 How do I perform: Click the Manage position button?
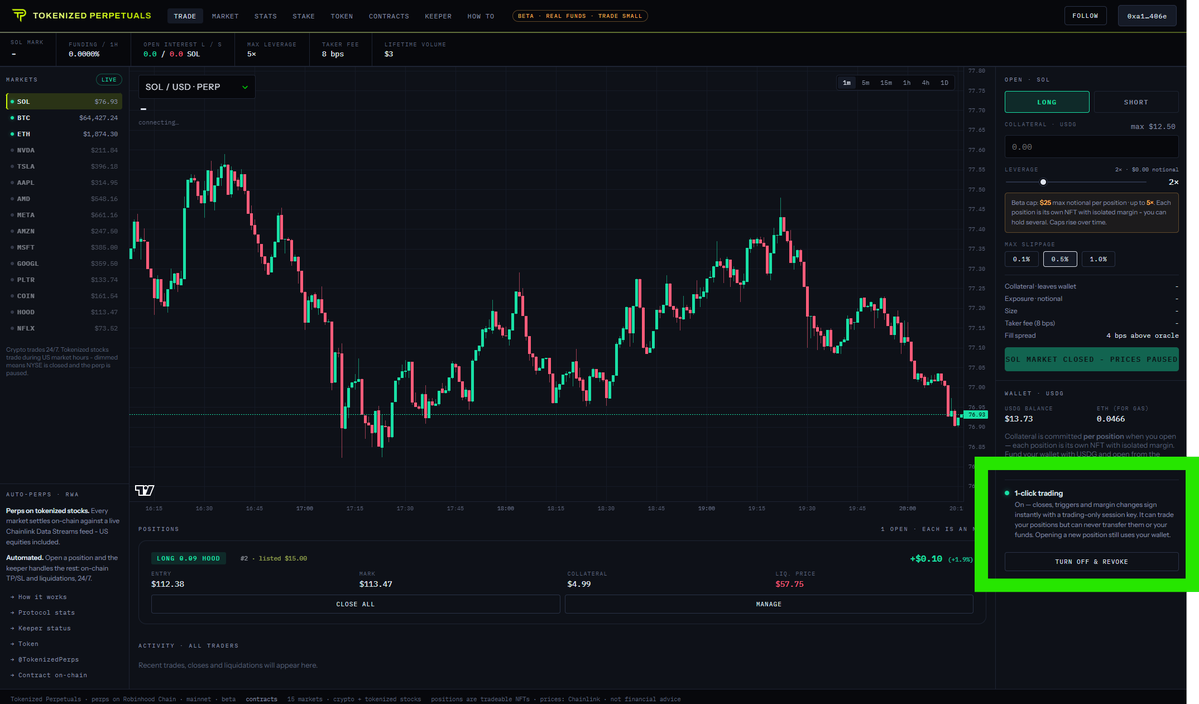pyautogui.click(x=768, y=604)
